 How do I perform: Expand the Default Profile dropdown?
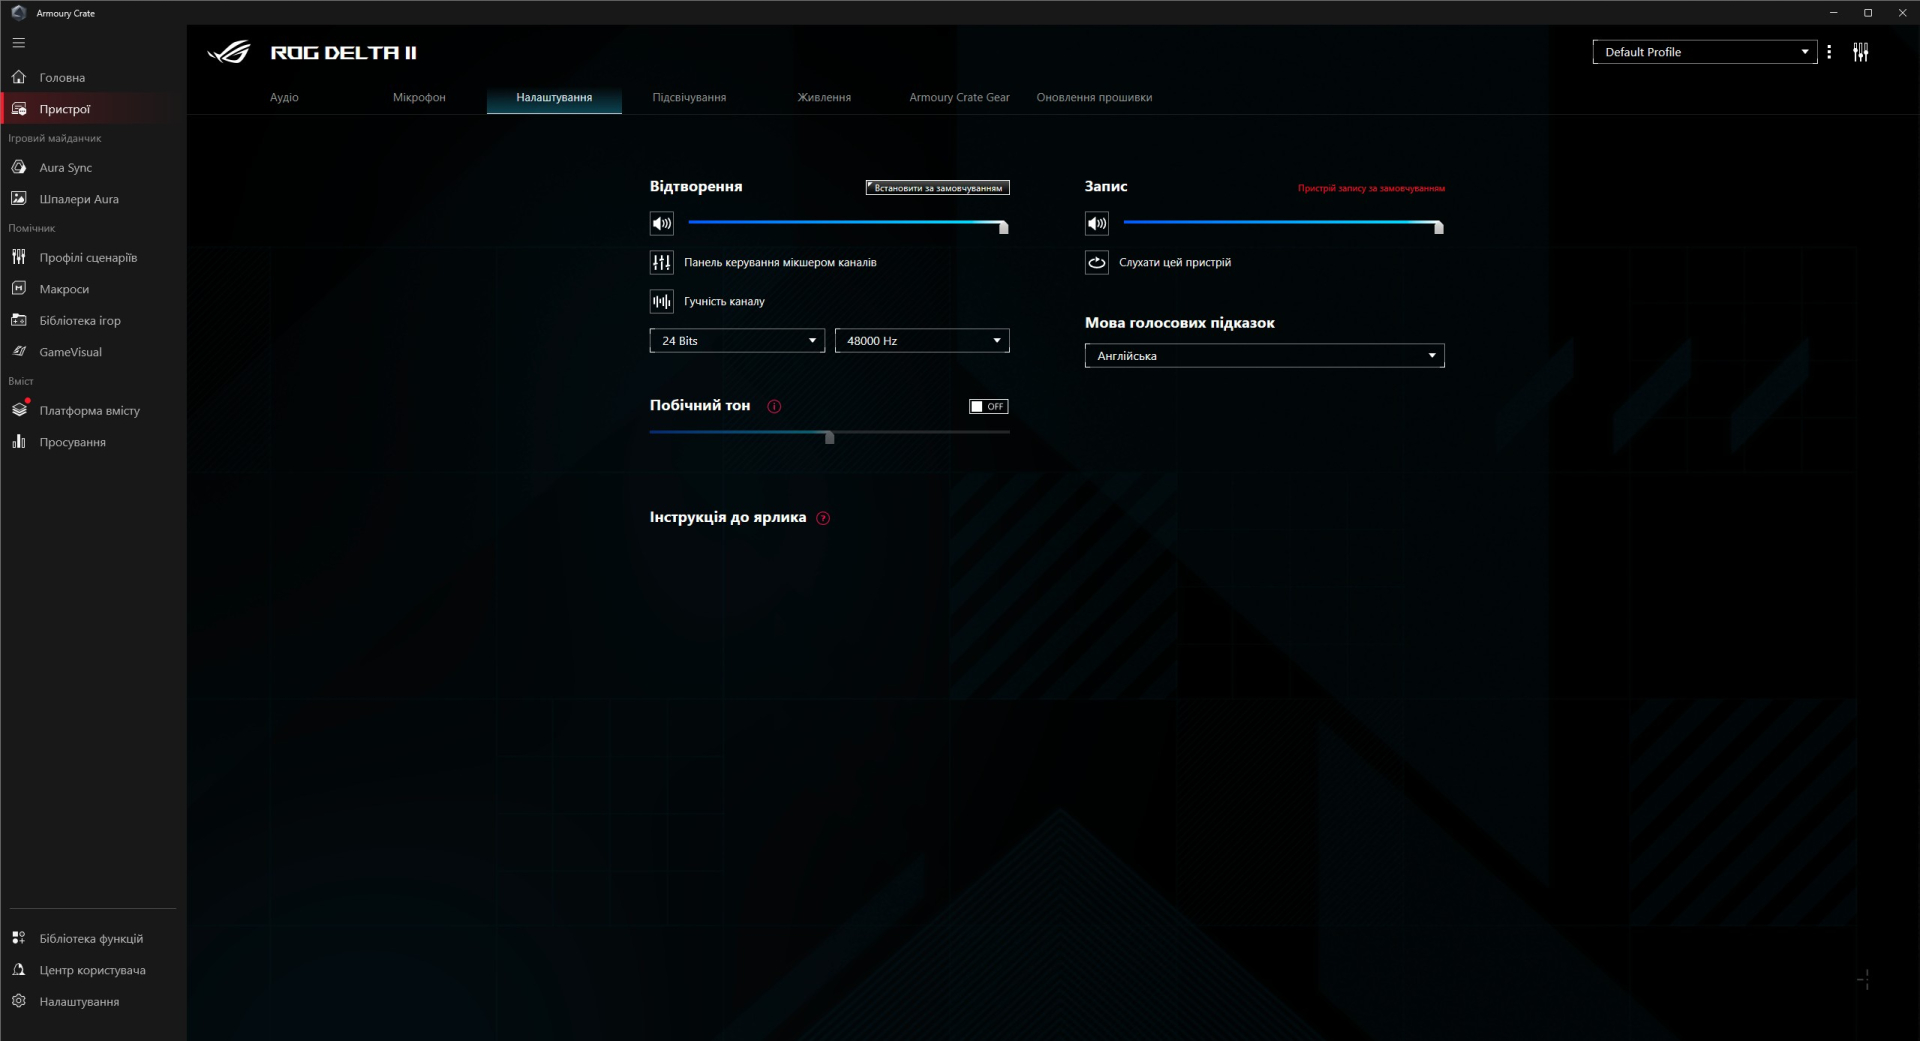1704,52
